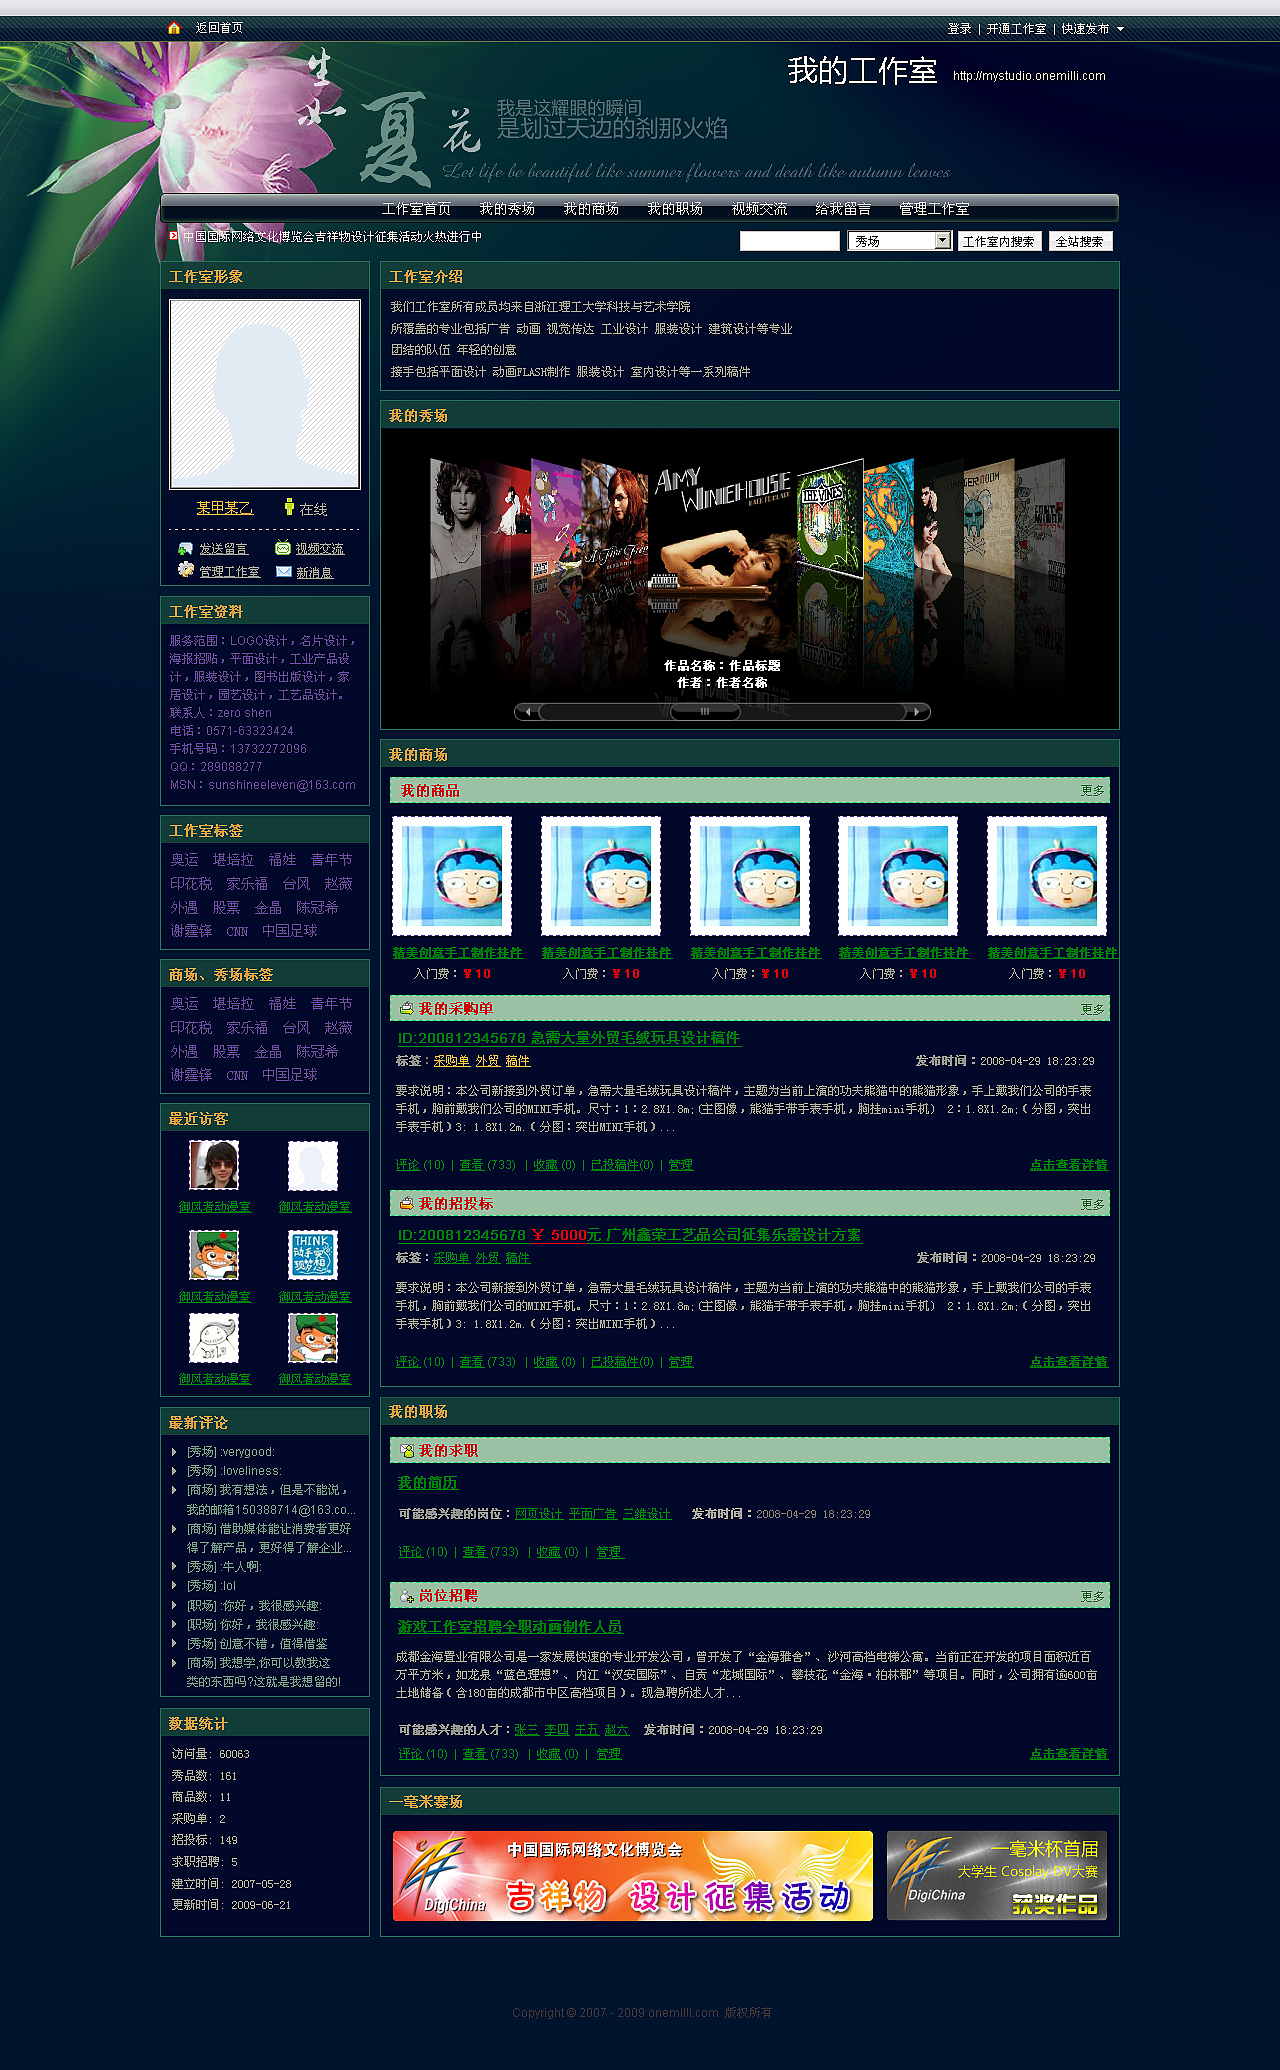
Task: Open the 管理工作室 menu item
Action: (x=934, y=209)
